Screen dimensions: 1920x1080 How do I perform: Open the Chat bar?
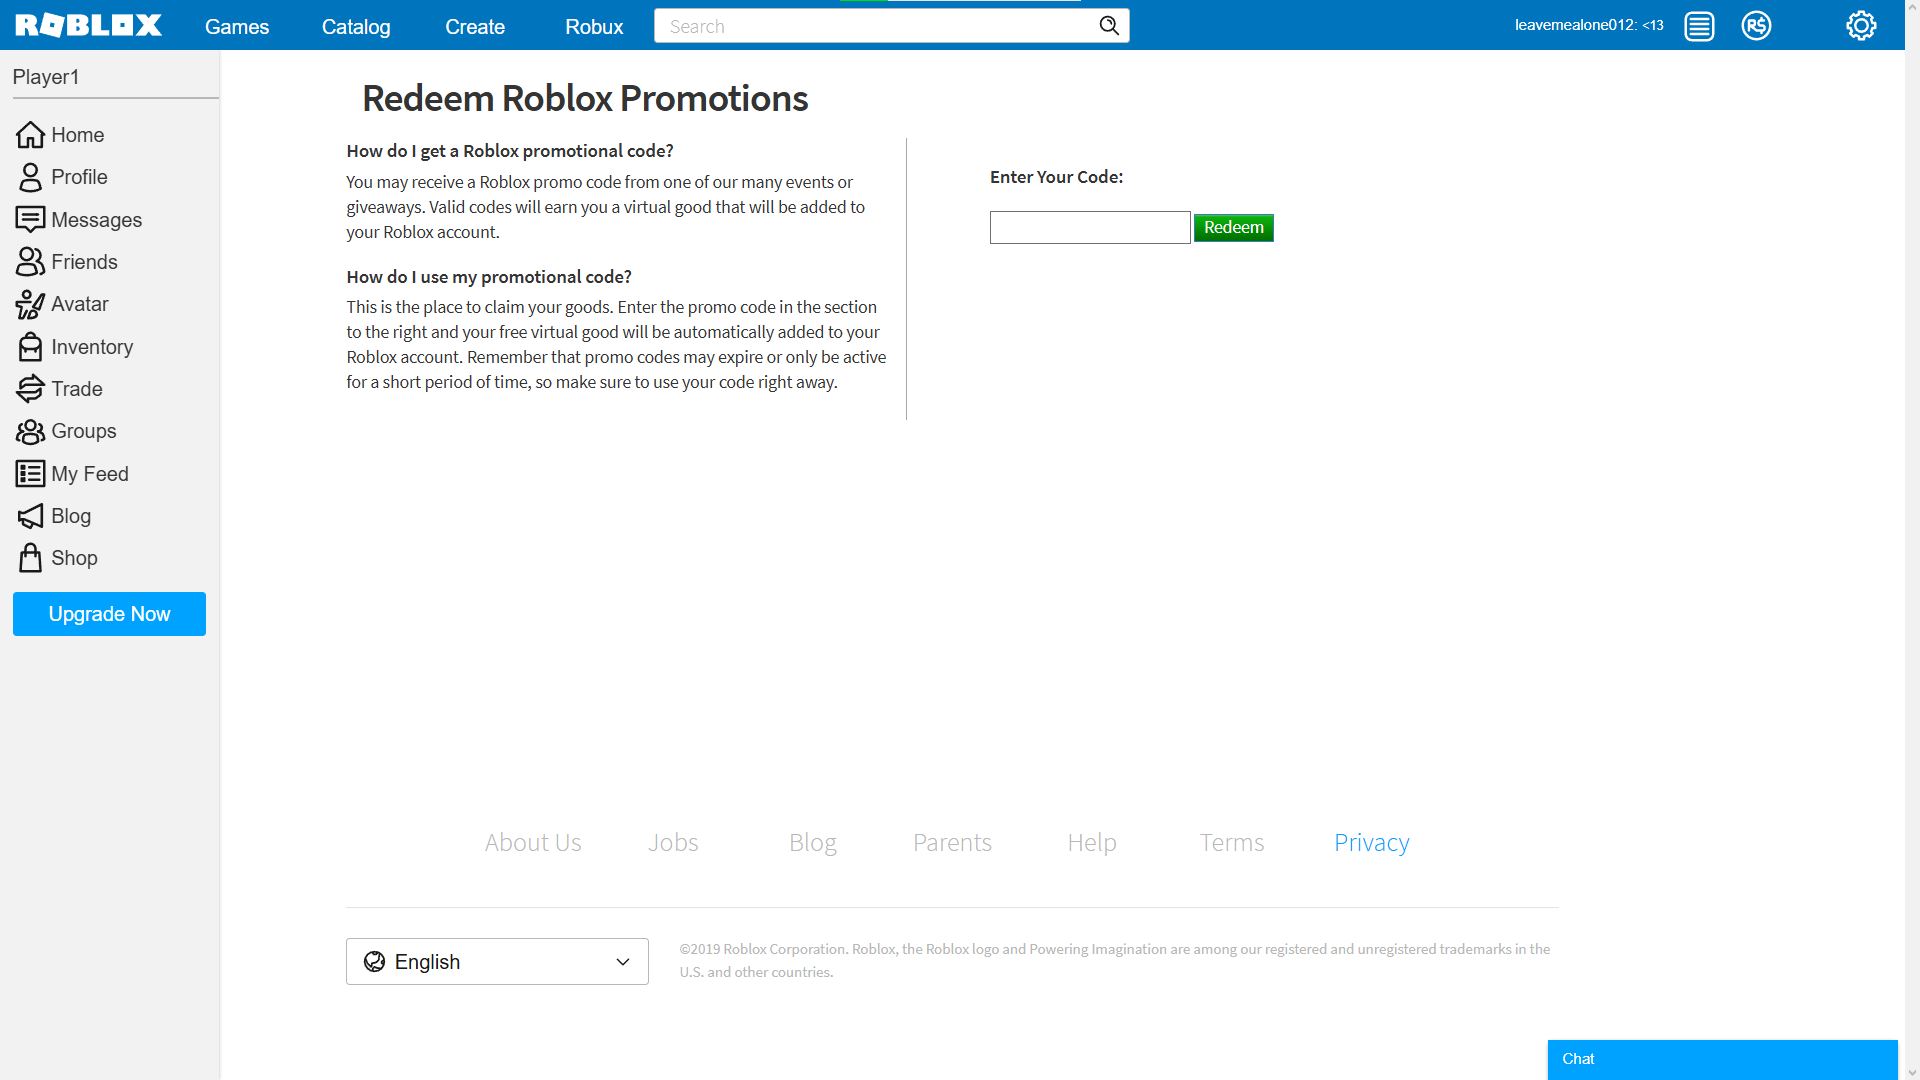1722,1059
